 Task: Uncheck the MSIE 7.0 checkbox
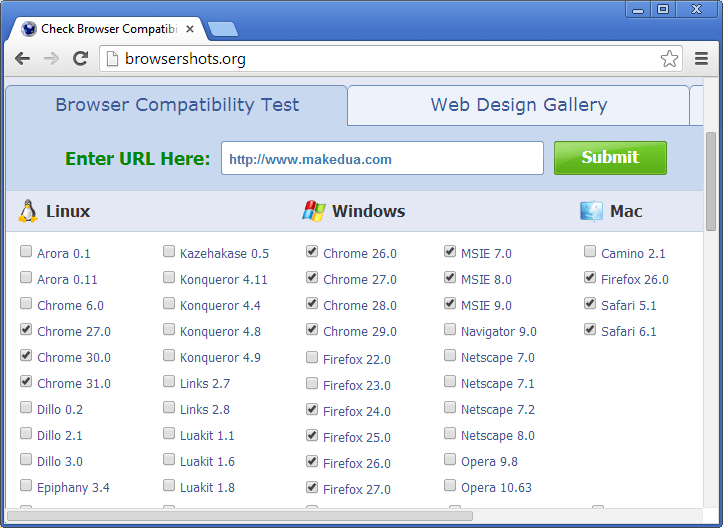[x=450, y=251]
